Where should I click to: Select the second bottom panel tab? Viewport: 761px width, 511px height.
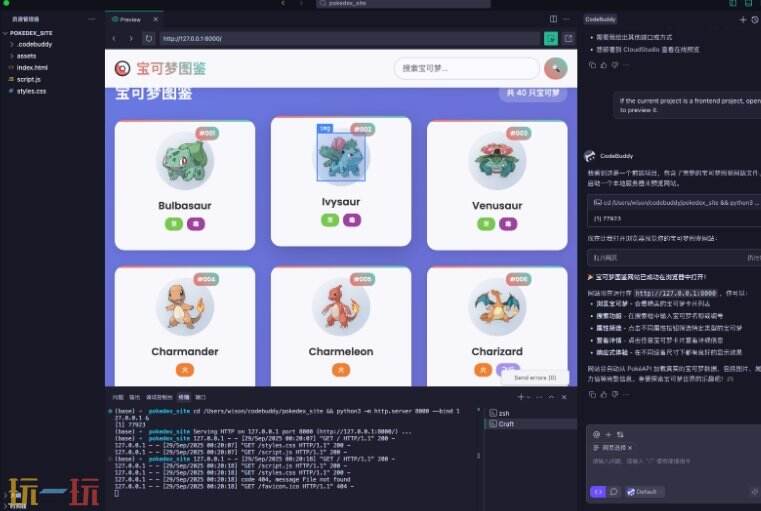[134, 397]
